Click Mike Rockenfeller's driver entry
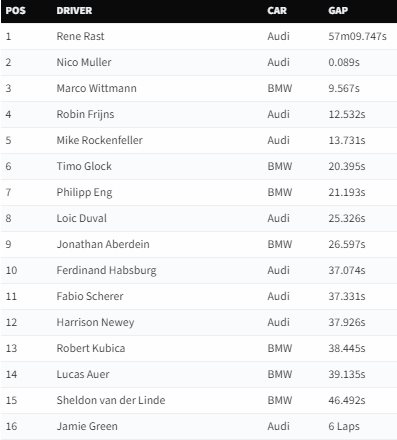Viewport: 397px width, 440px height. click(100, 140)
